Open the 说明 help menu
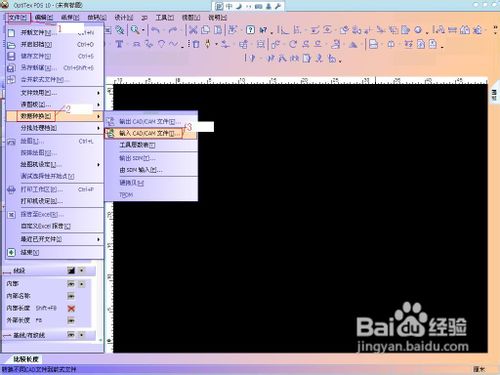The height and width of the screenshot is (375, 500). click(x=217, y=18)
